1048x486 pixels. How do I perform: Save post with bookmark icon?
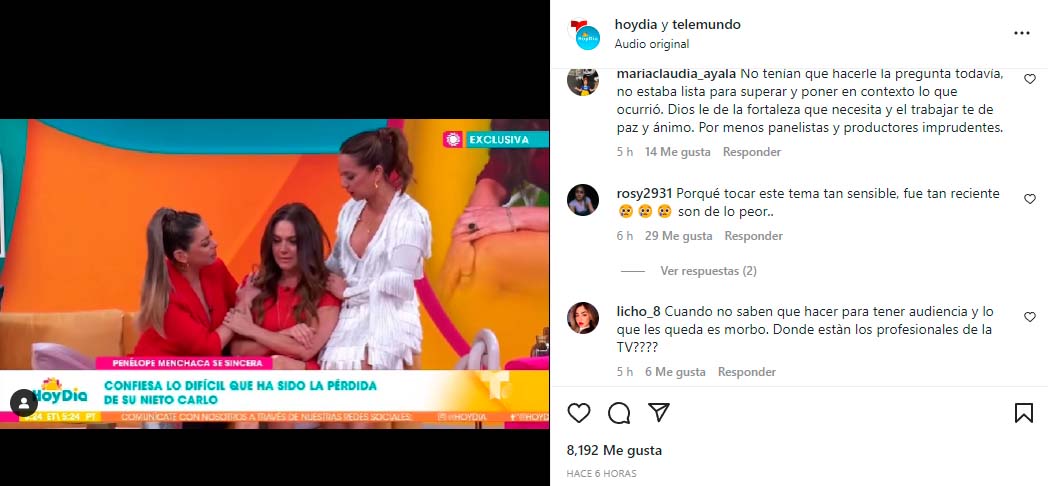[x=1023, y=413]
